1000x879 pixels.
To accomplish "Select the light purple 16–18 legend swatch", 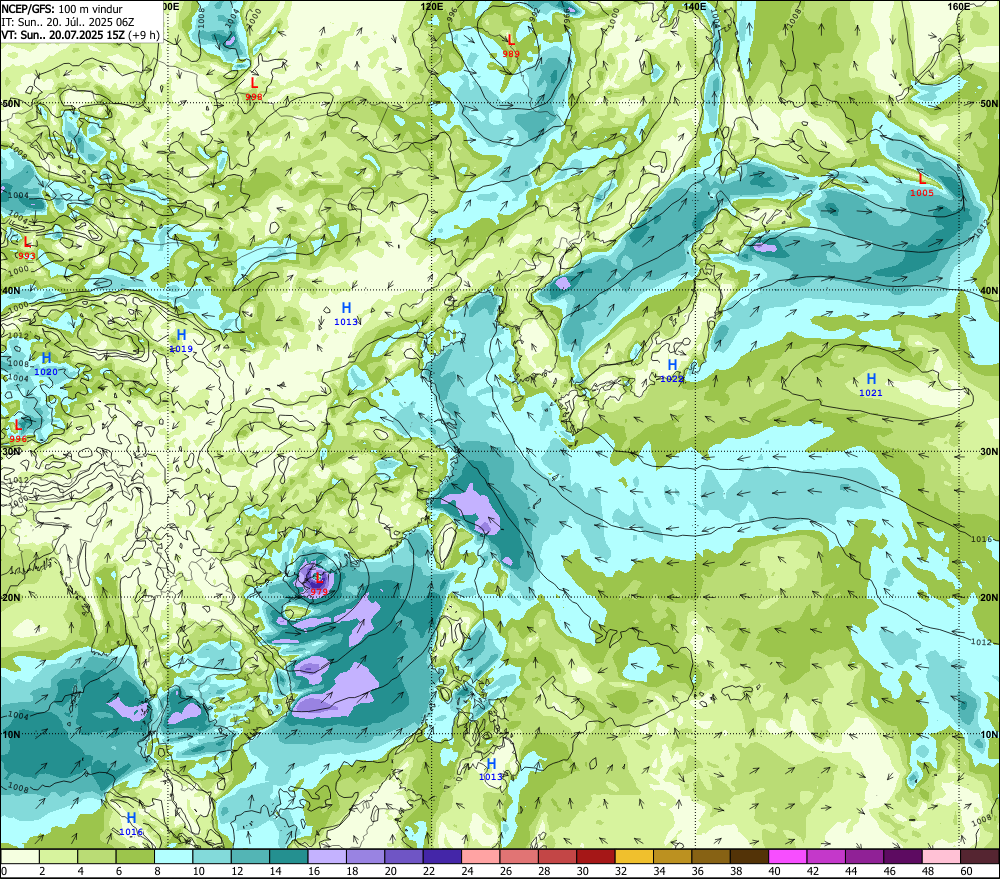I will click(327, 856).
